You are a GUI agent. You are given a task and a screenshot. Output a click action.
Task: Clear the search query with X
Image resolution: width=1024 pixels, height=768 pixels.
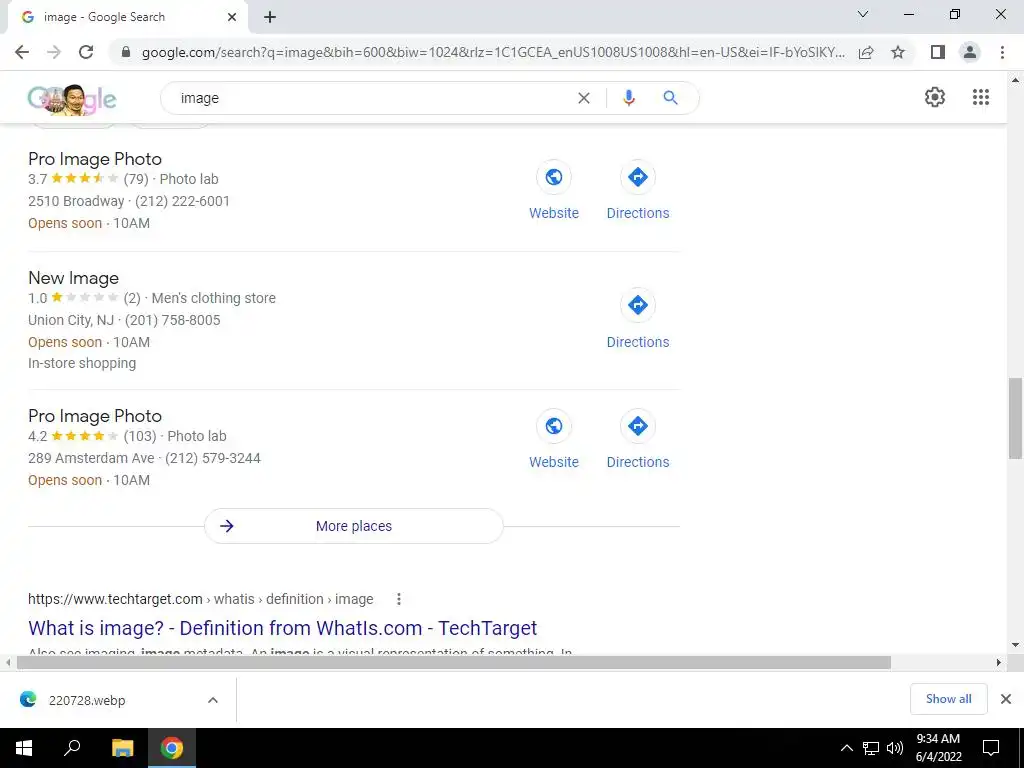(x=584, y=98)
